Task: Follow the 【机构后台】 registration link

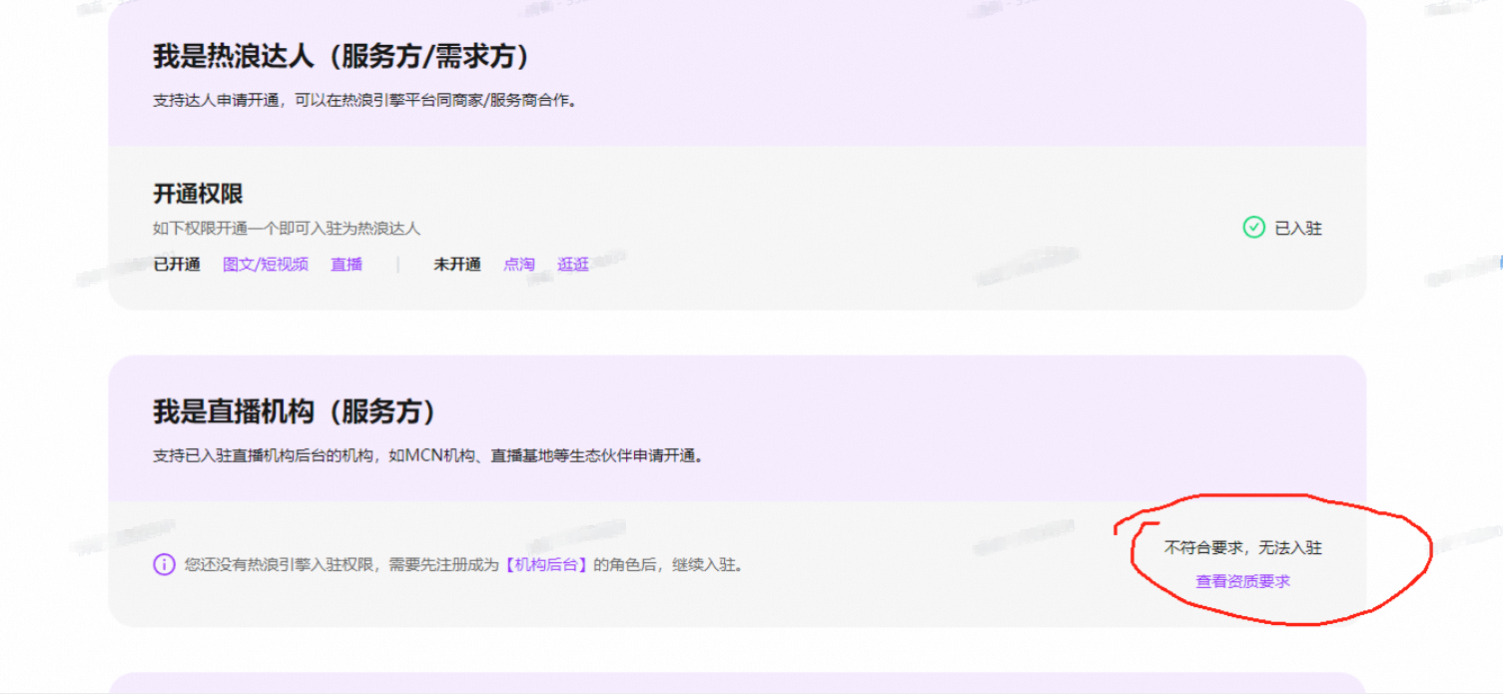Action: point(546,565)
